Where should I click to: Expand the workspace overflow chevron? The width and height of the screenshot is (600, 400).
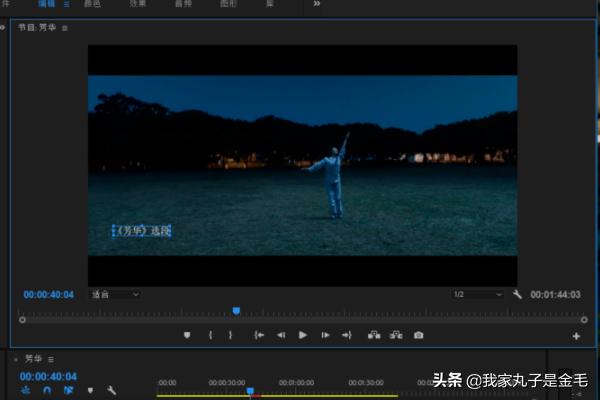click(x=317, y=4)
